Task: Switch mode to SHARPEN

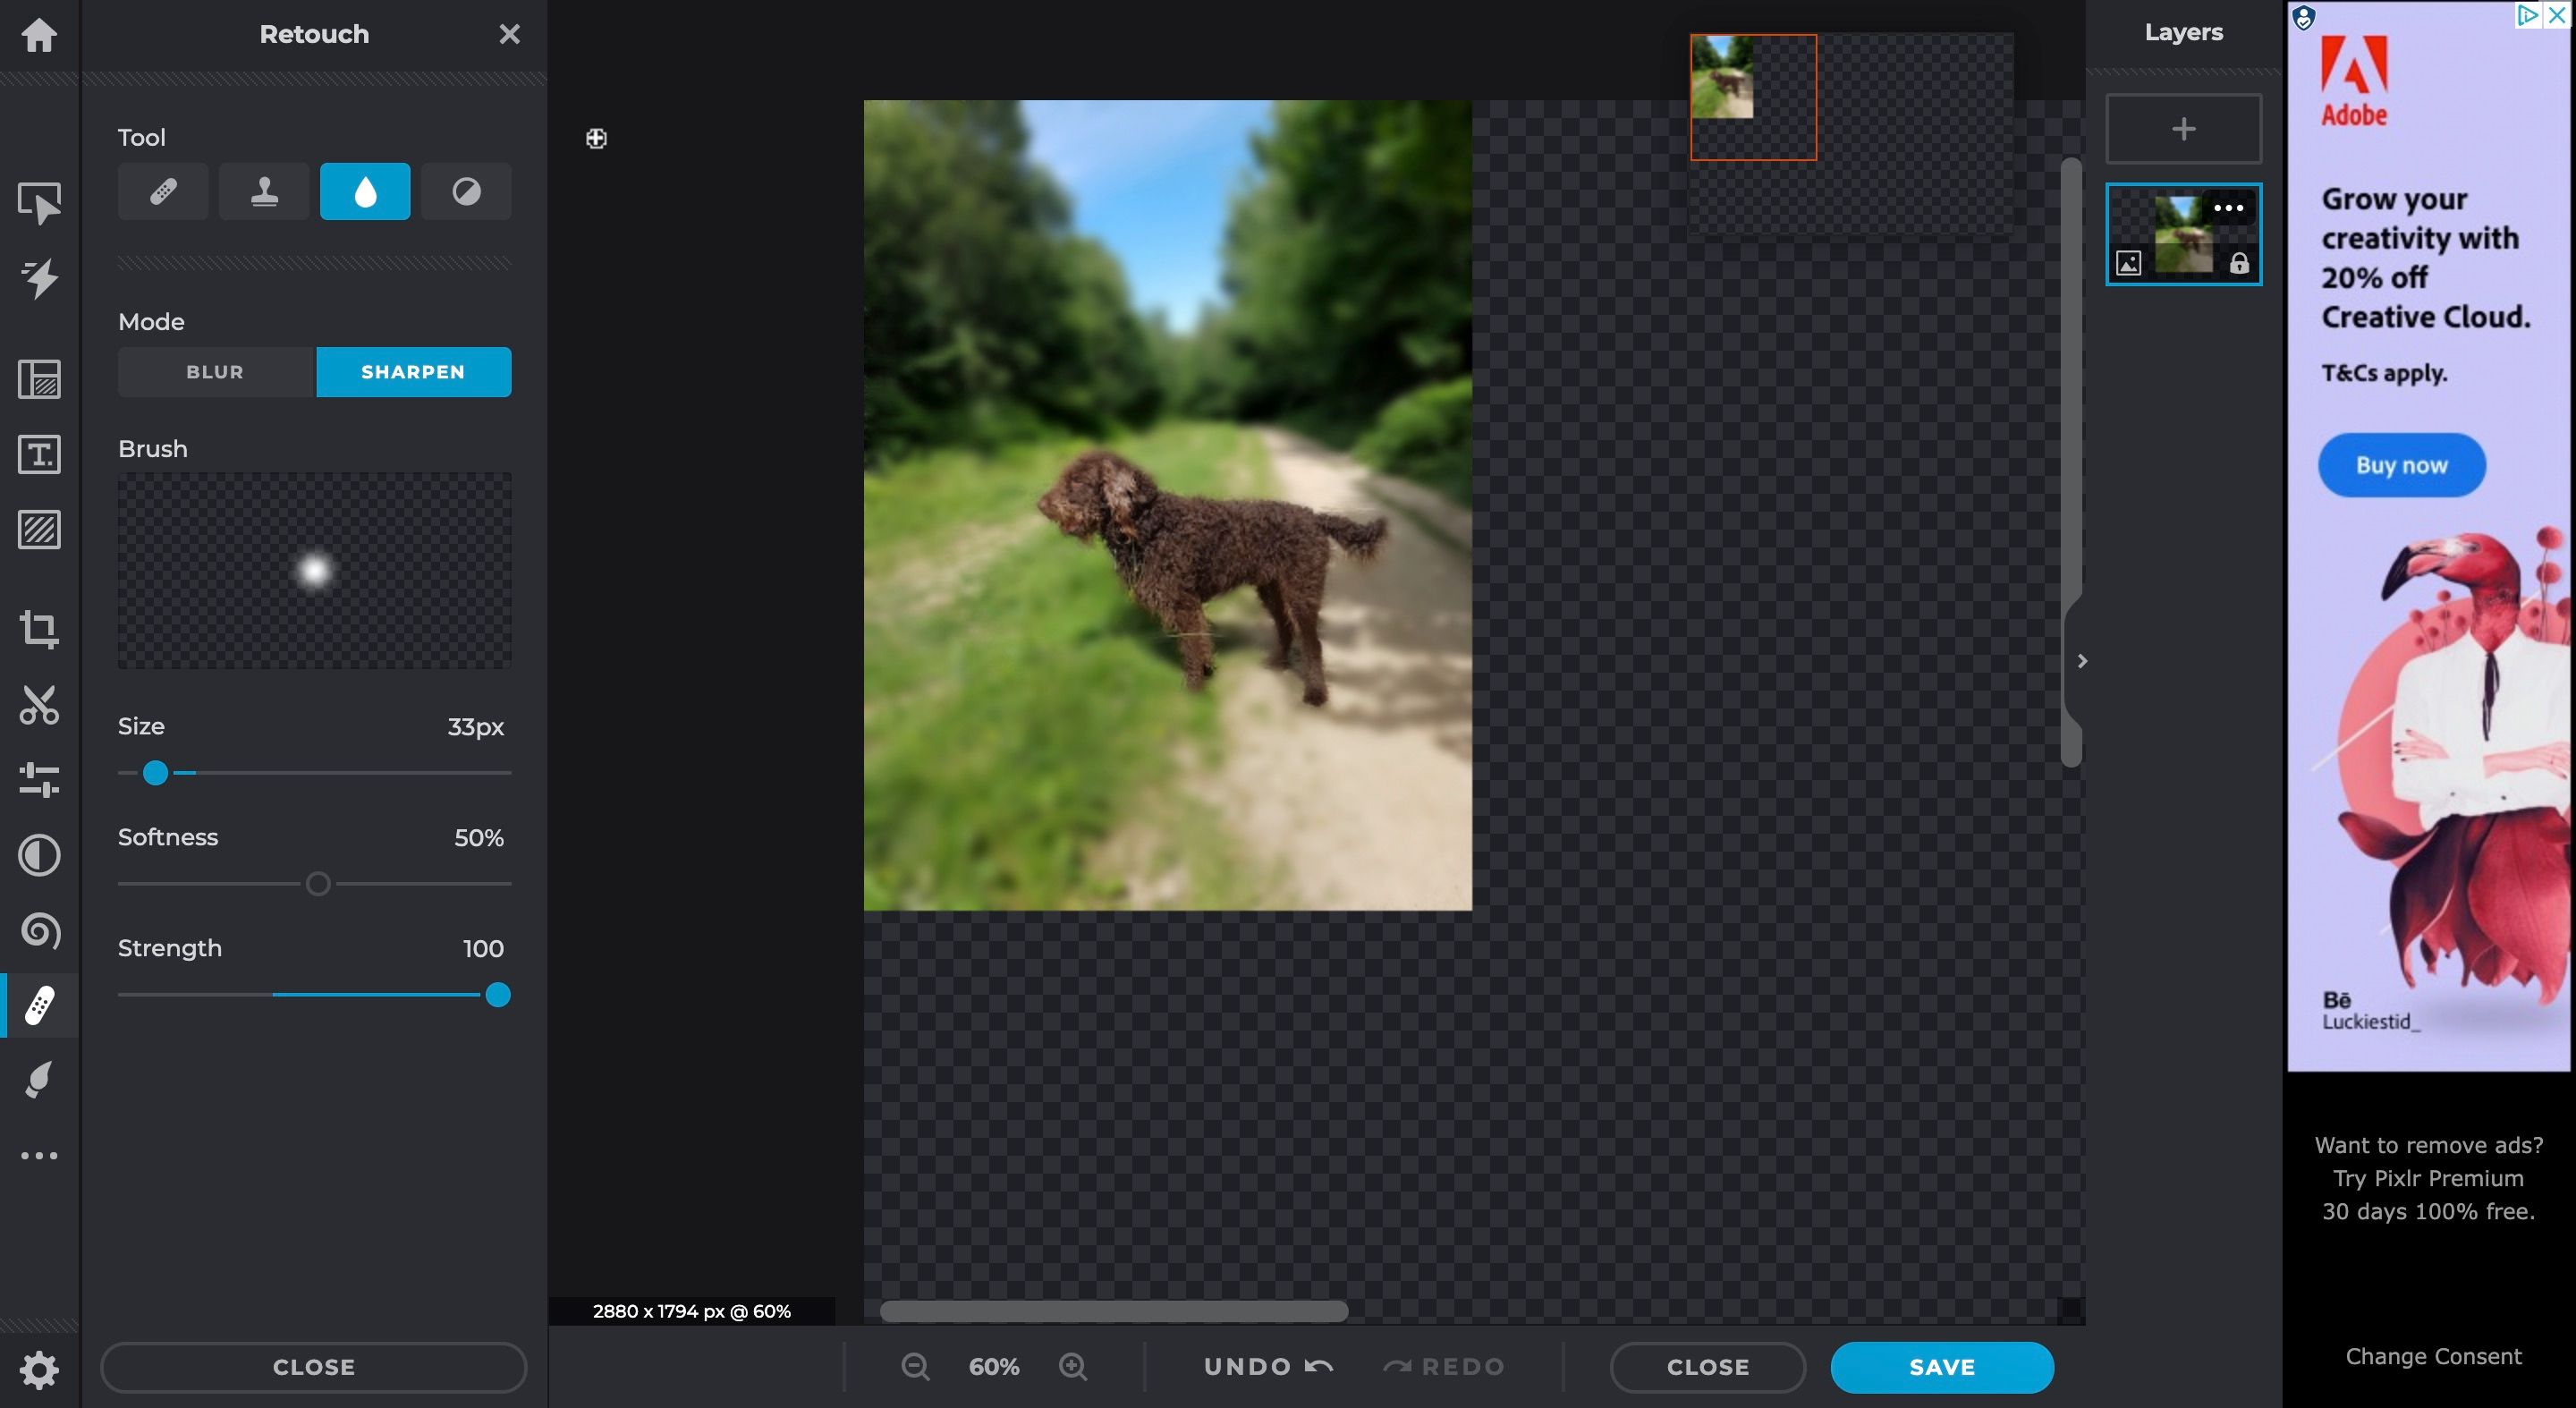Action: (x=414, y=371)
